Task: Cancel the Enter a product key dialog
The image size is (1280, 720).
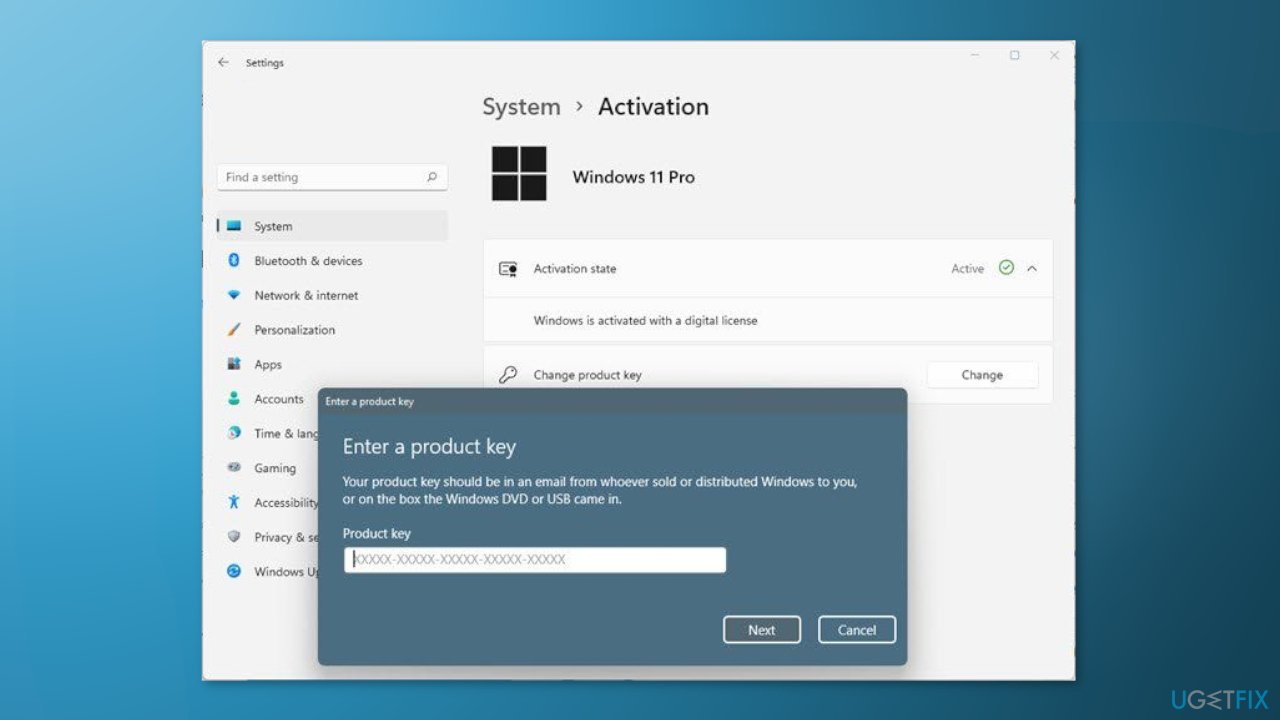Action: (856, 629)
